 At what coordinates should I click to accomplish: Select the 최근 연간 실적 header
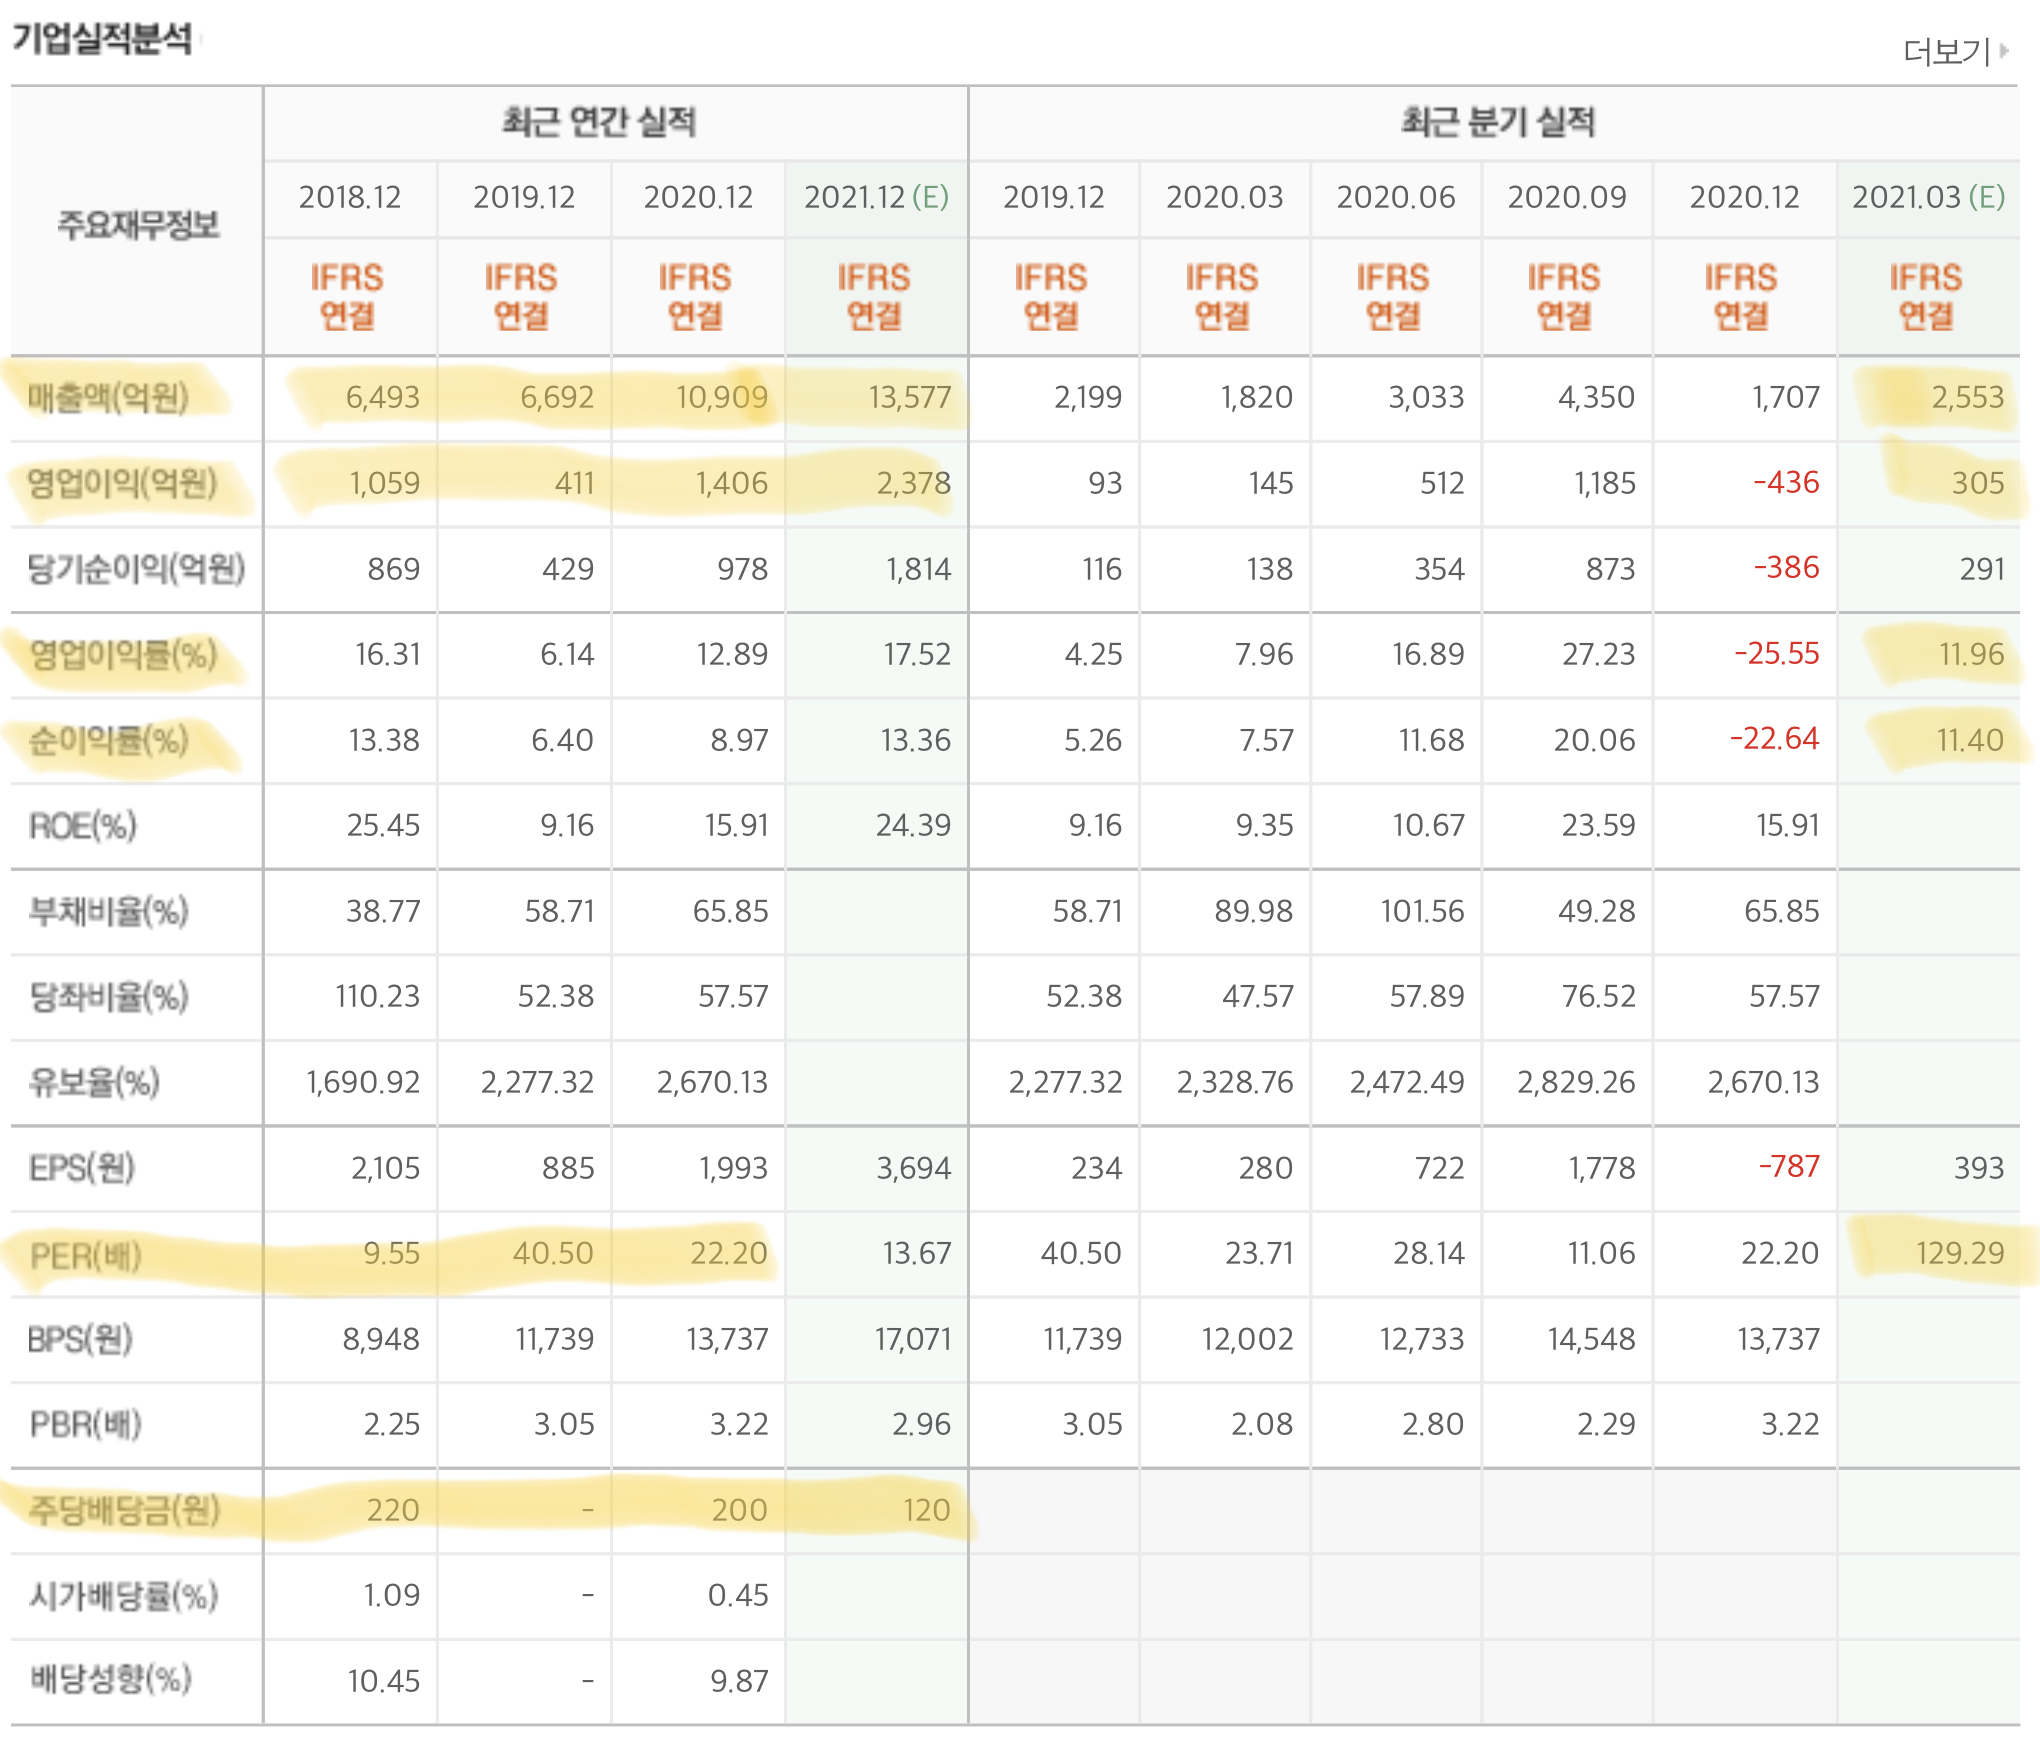tap(599, 122)
